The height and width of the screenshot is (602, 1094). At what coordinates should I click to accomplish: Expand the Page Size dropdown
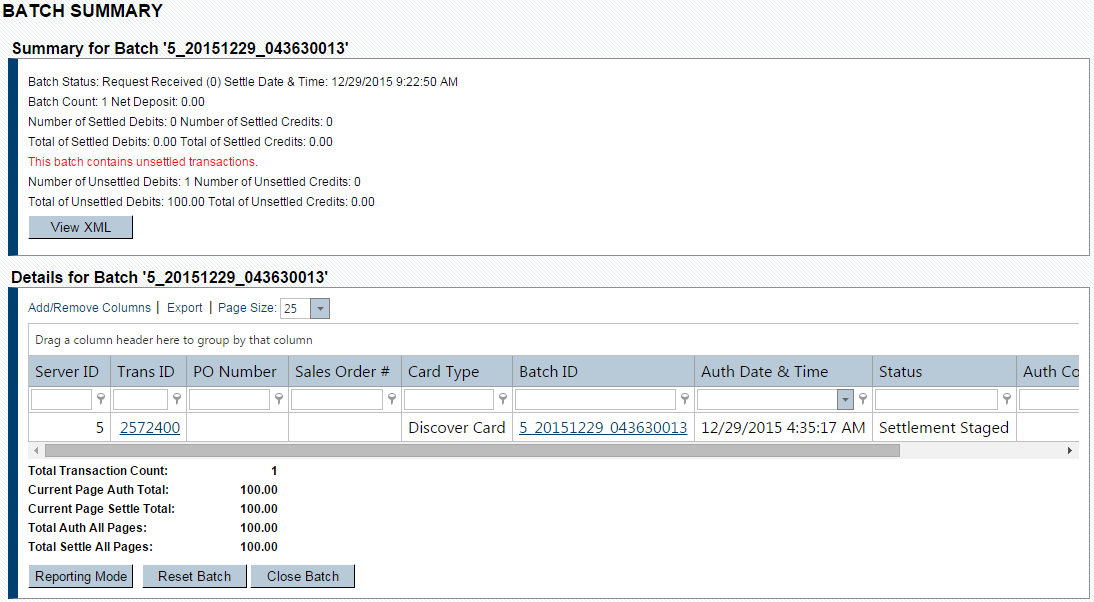[x=320, y=309]
